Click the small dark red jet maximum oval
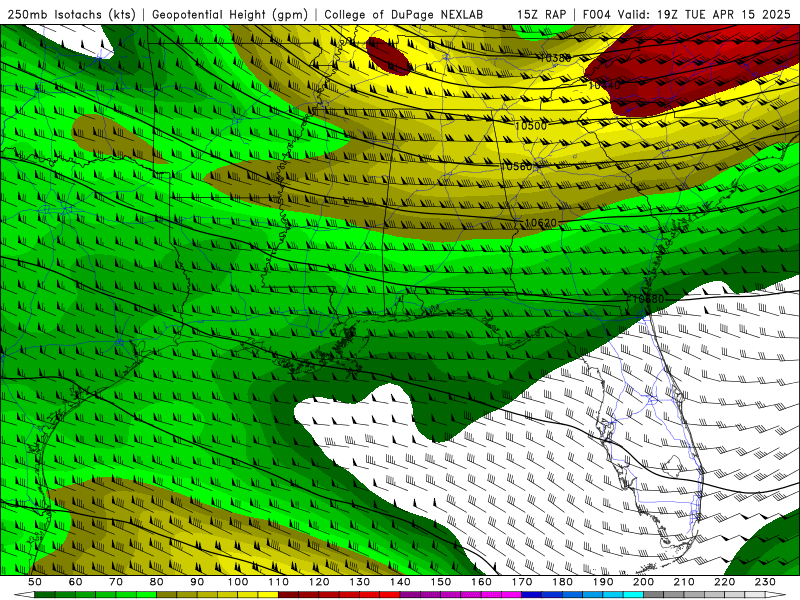Viewport: 800px width, 600px height. [388, 56]
